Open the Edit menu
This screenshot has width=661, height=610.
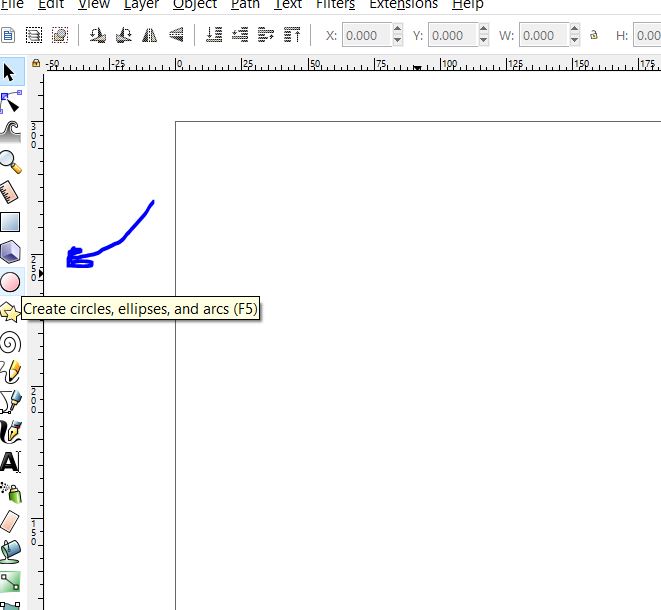(x=51, y=4)
